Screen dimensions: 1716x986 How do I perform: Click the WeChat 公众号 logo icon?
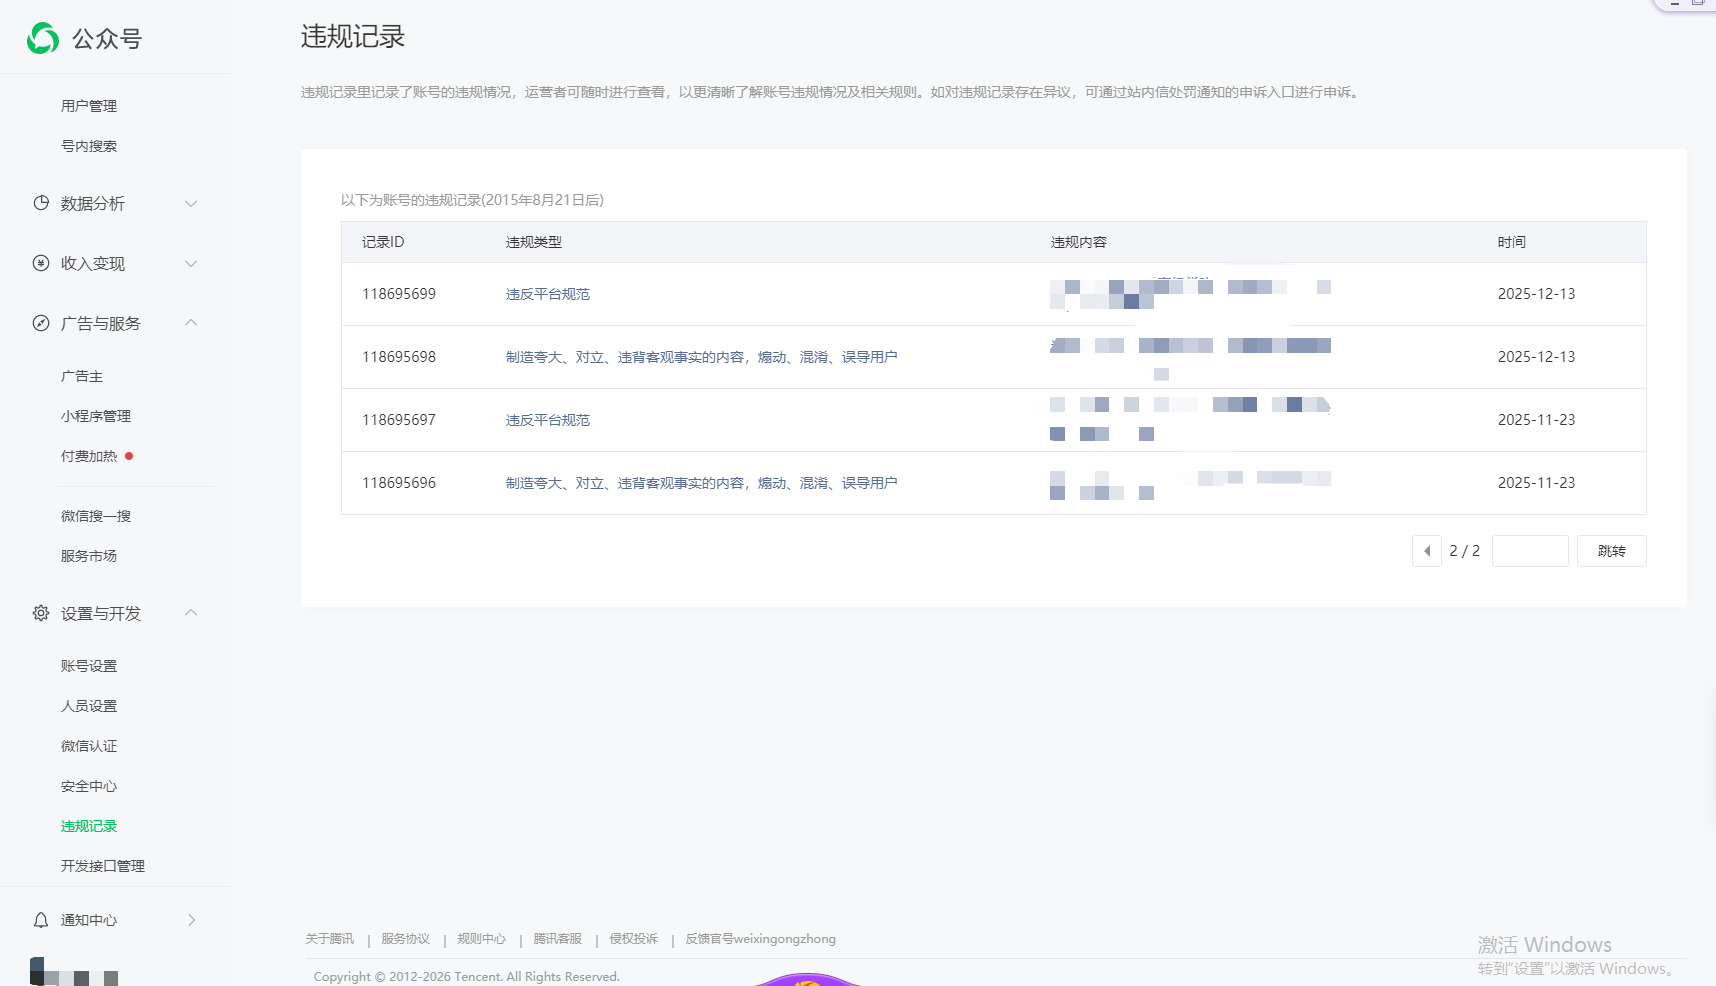pos(43,38)
